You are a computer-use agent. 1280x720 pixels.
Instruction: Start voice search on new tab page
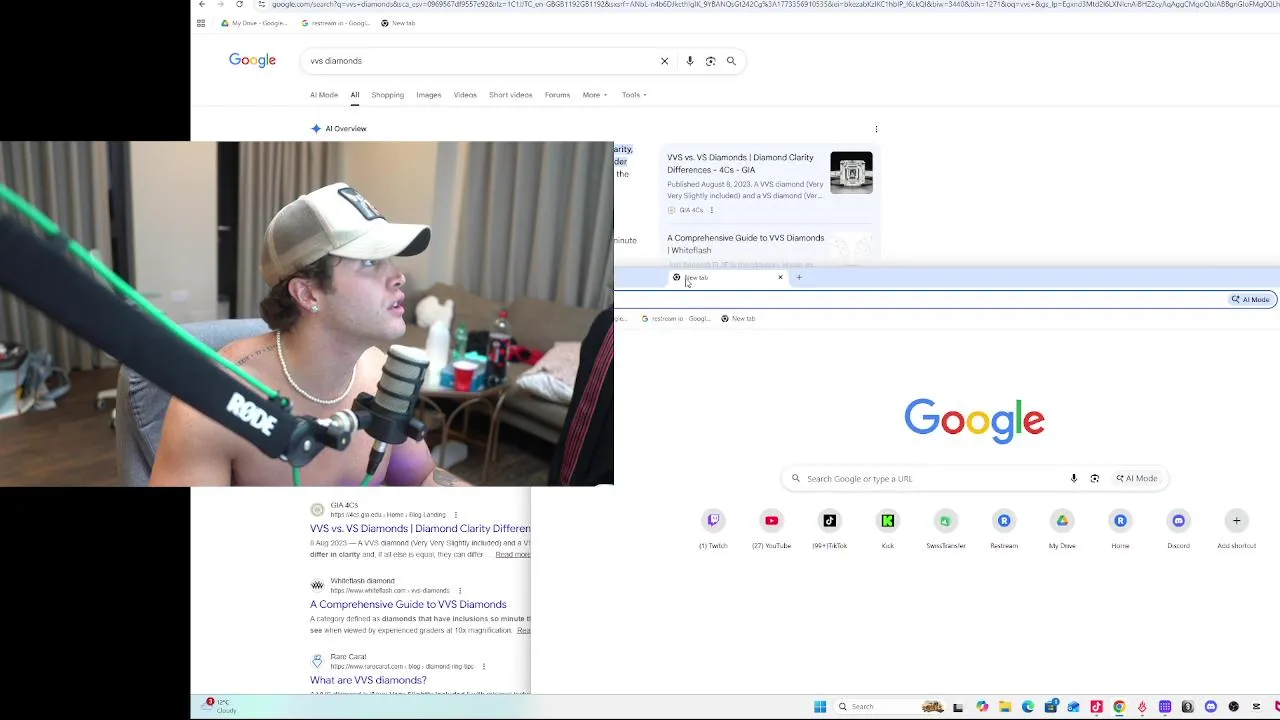click(x=1074, y=478)
